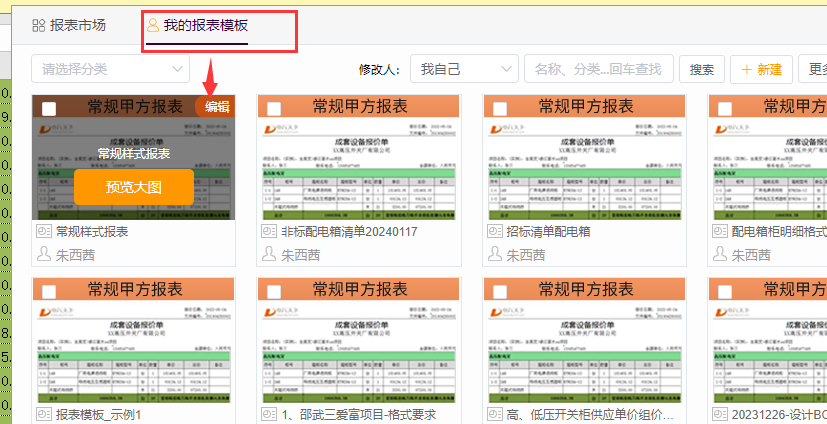Select the 招标清单配电箱 template name
The height and width of the screenshot is (424, 827).
(x=549, y=232)
